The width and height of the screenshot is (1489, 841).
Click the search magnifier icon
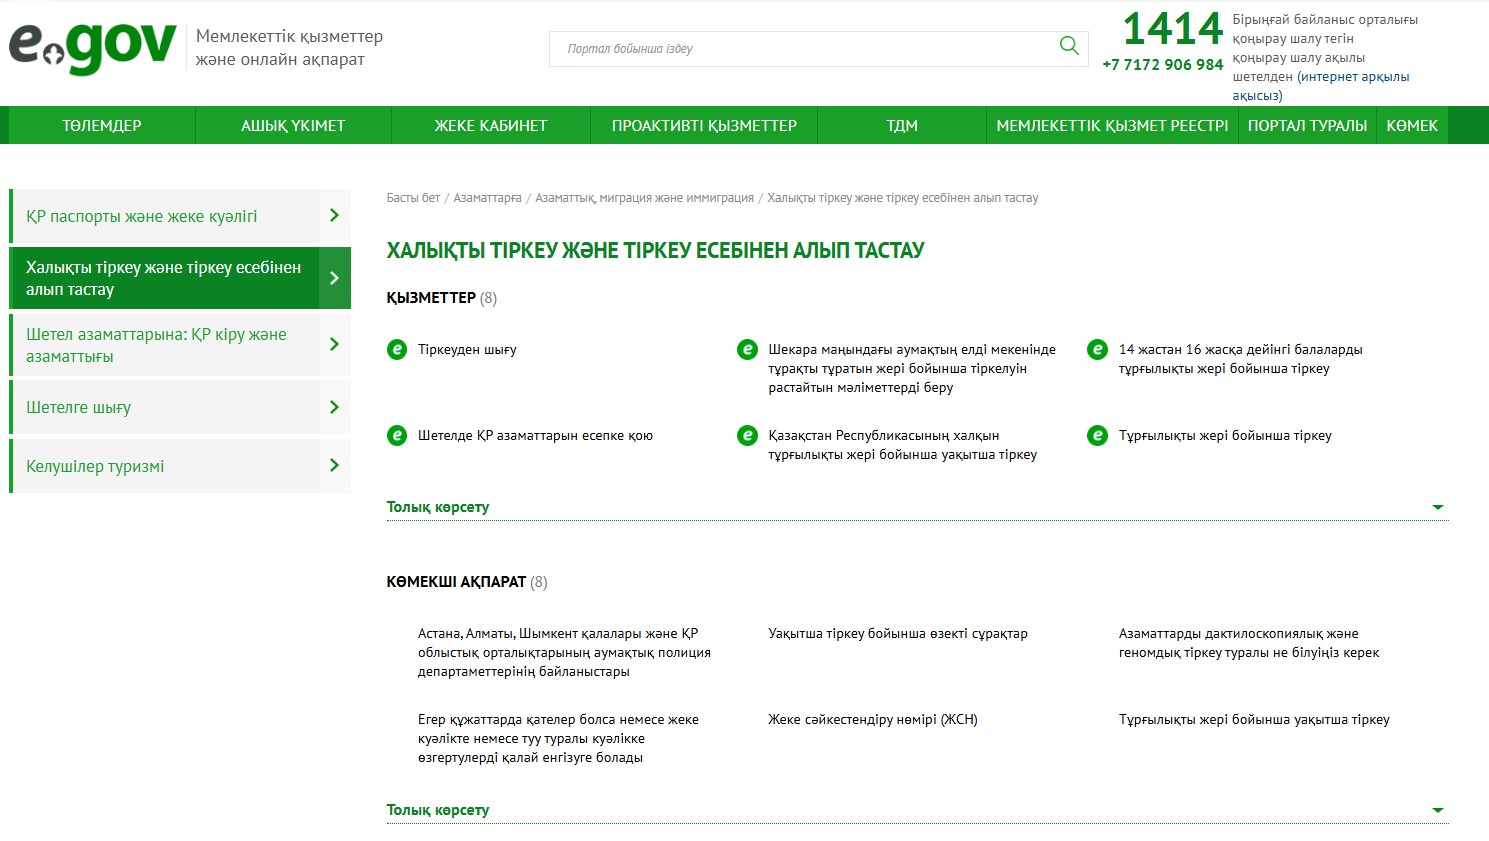point(1068,46)
